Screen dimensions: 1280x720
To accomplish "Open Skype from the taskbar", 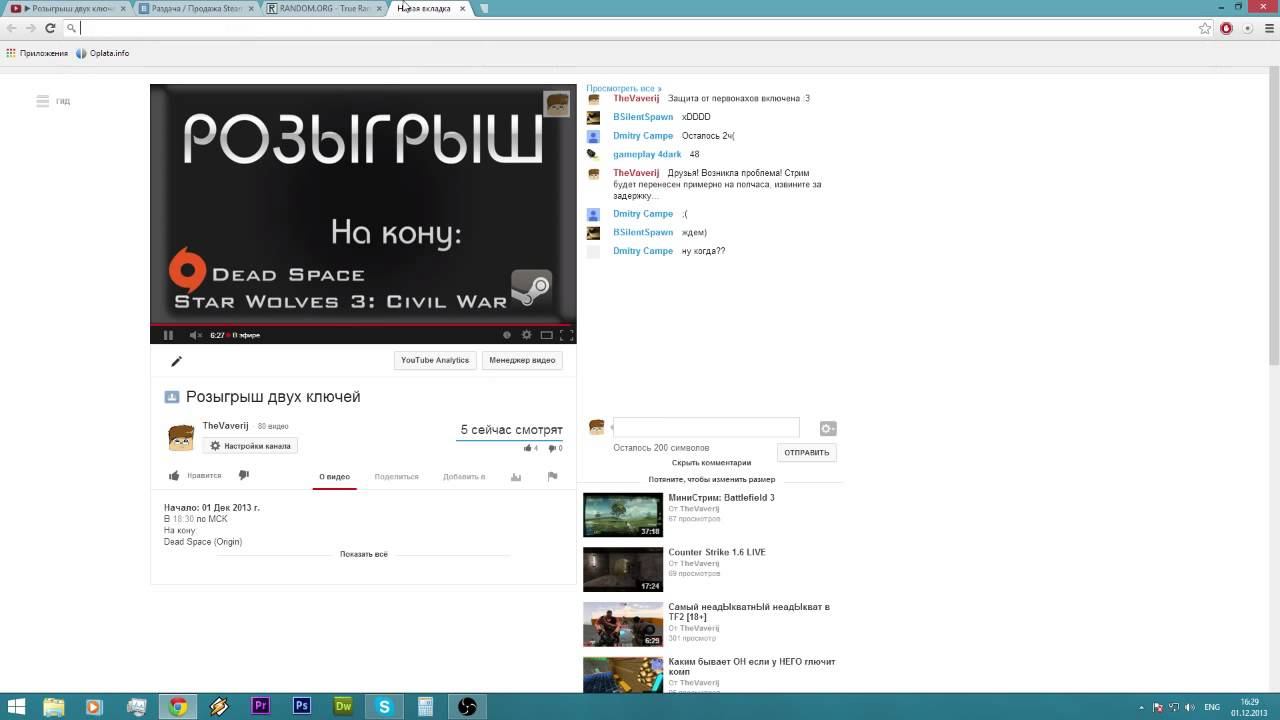I will point(384,706).
